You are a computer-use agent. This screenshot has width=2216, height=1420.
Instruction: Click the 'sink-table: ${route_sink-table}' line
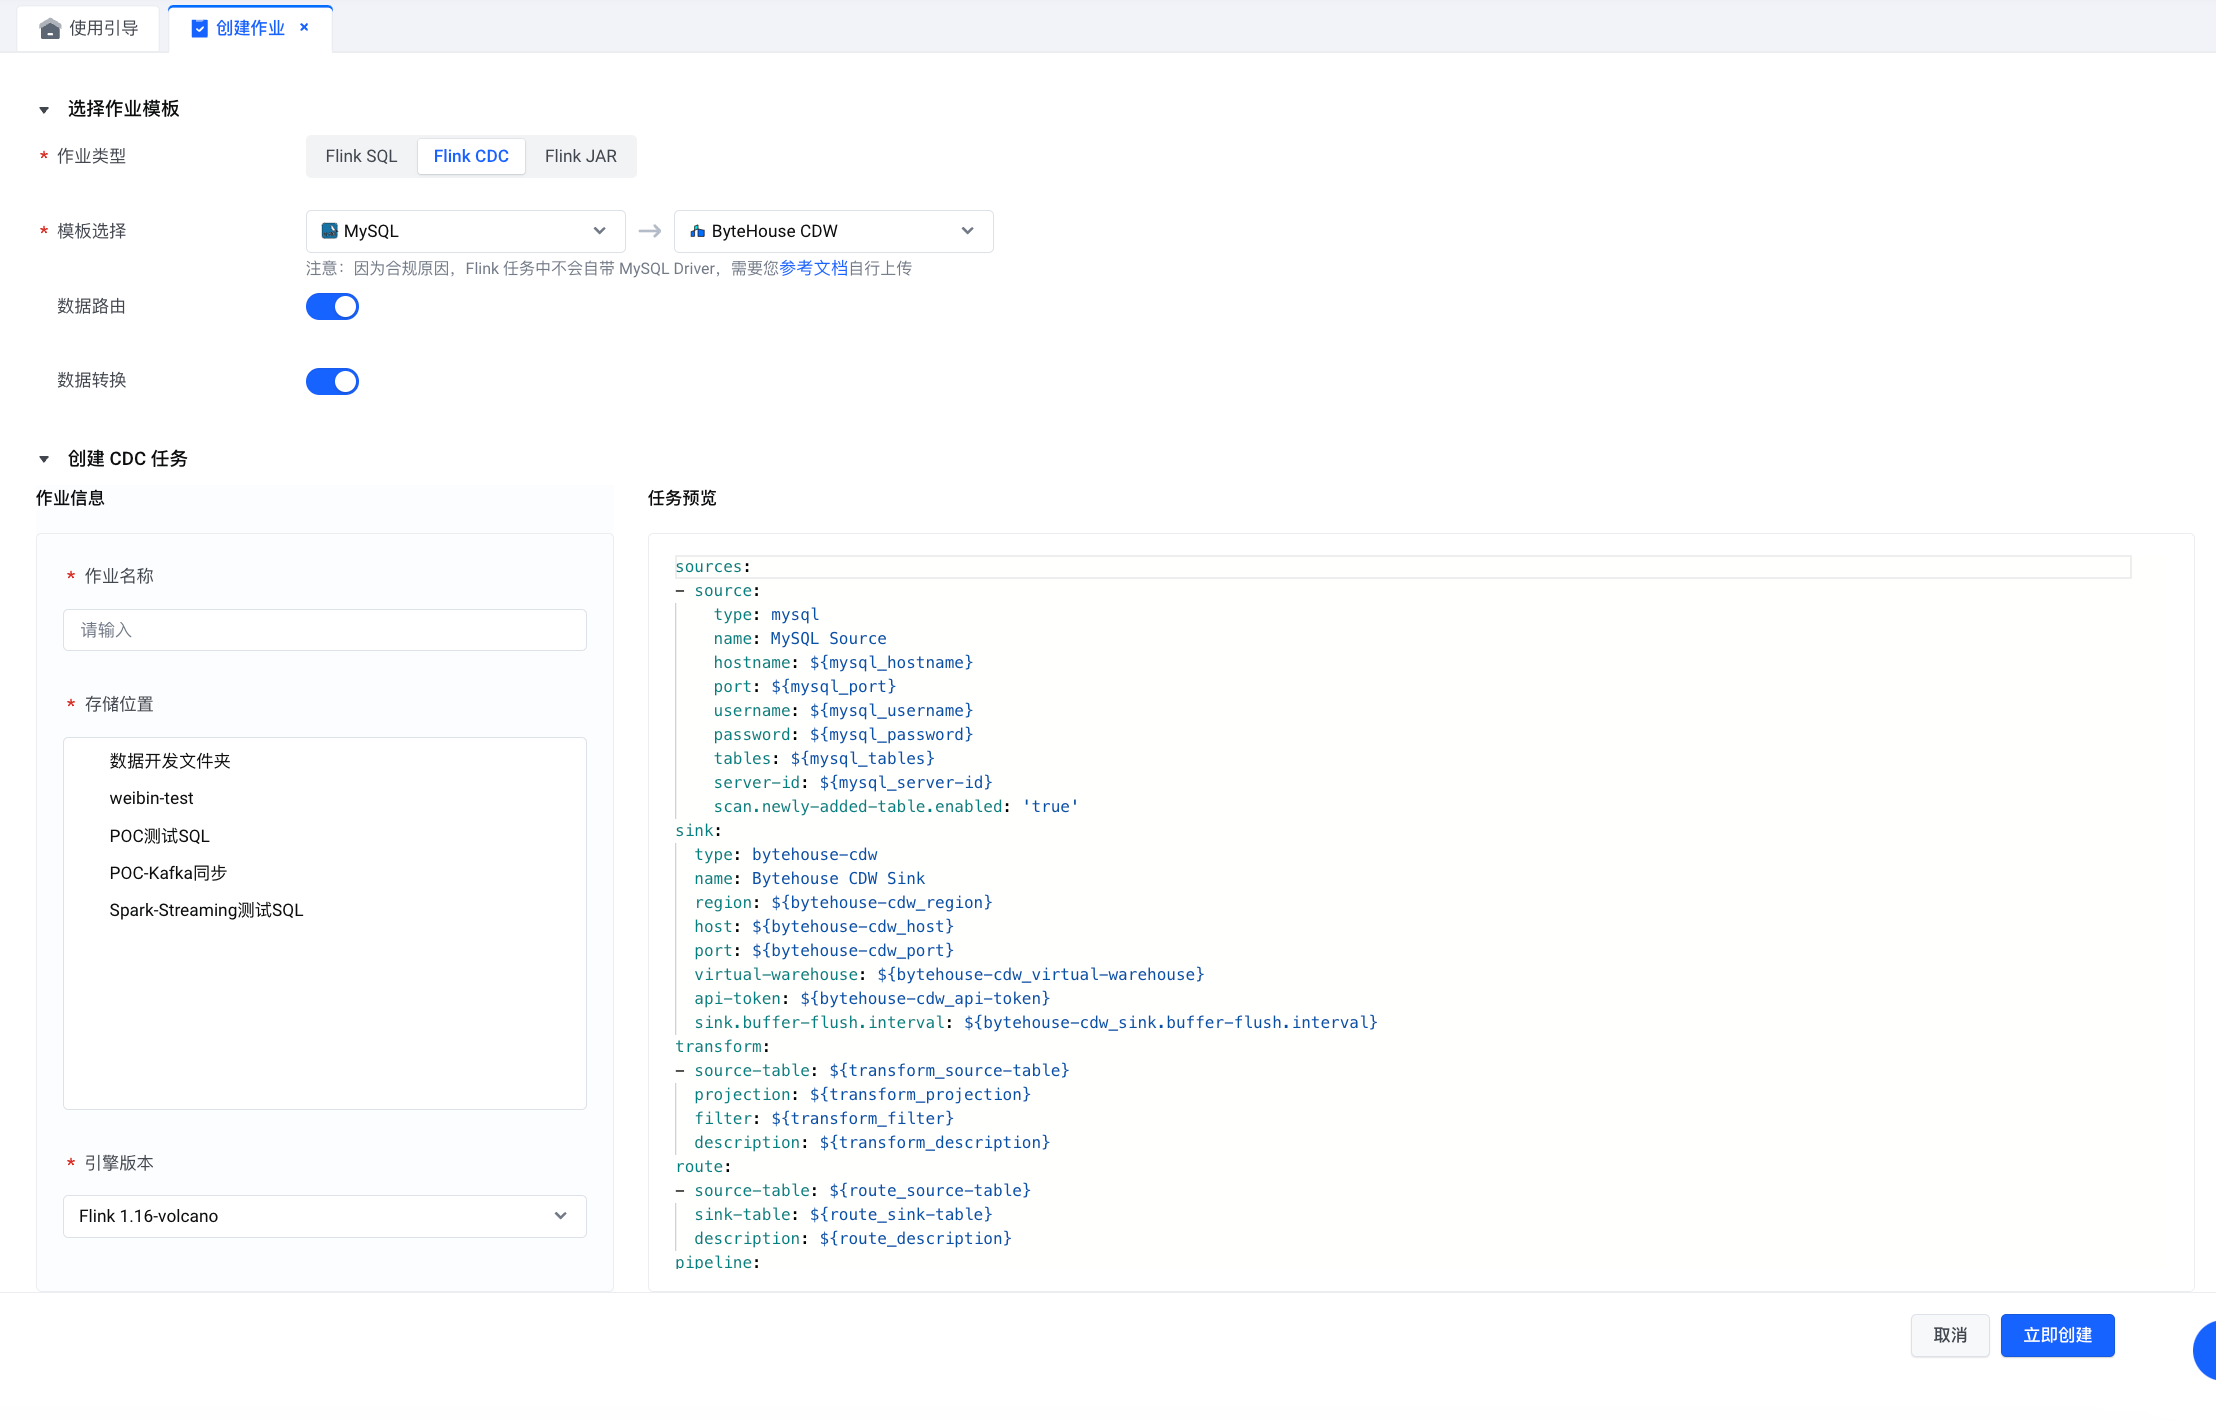pyautogui.click(x=843, y=1215)
